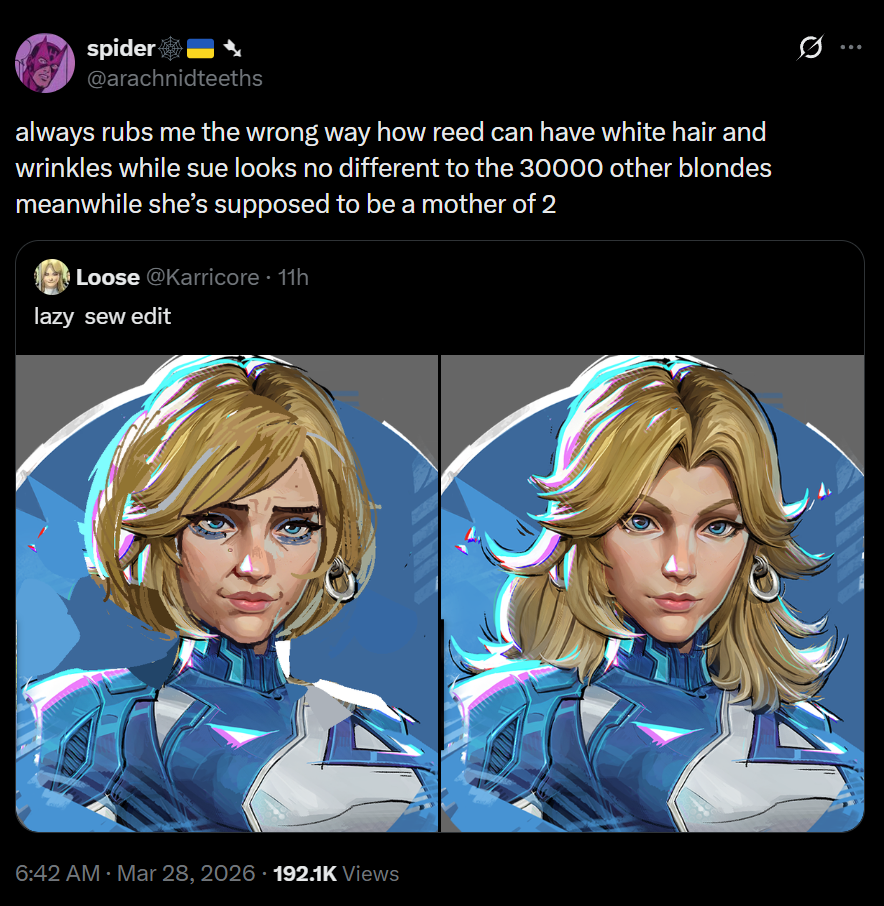The width and height of the screenshot is (884, 906).
Task: Click the 6:42 AM · Mar 28, 2026 timestamp
Action: click(135, 873)
